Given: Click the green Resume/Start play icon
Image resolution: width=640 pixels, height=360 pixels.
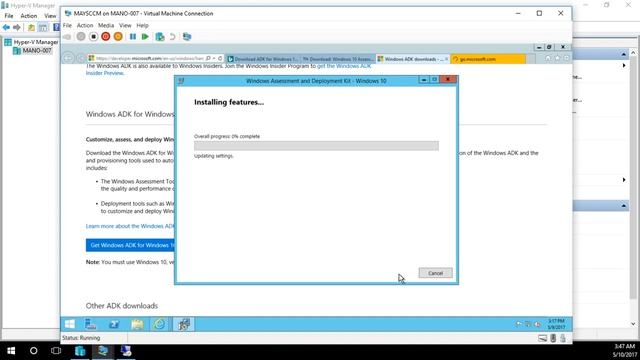Looking at the screenshot, I should coord(145,37).
